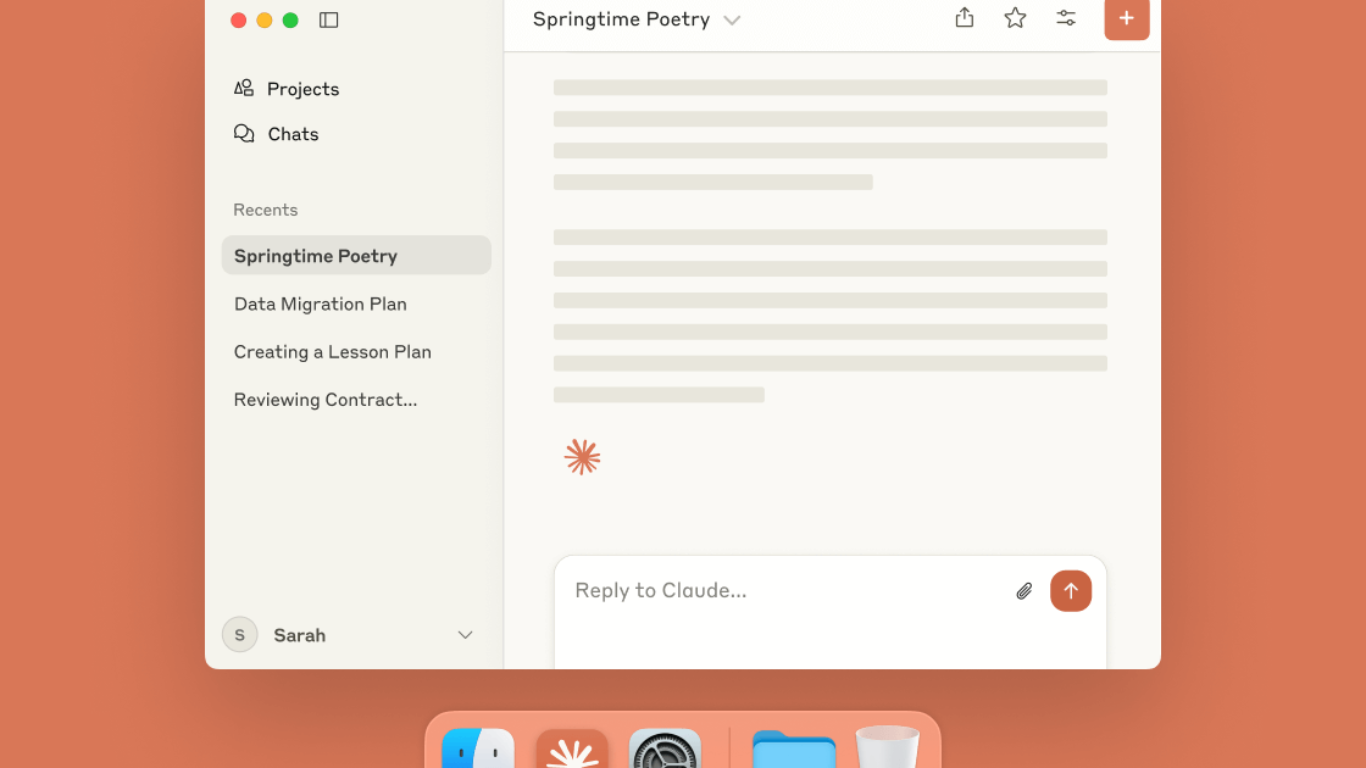Click Sarah's profile avatar
This screenshot has width=1366, height=768.
[x=240, y=635]
